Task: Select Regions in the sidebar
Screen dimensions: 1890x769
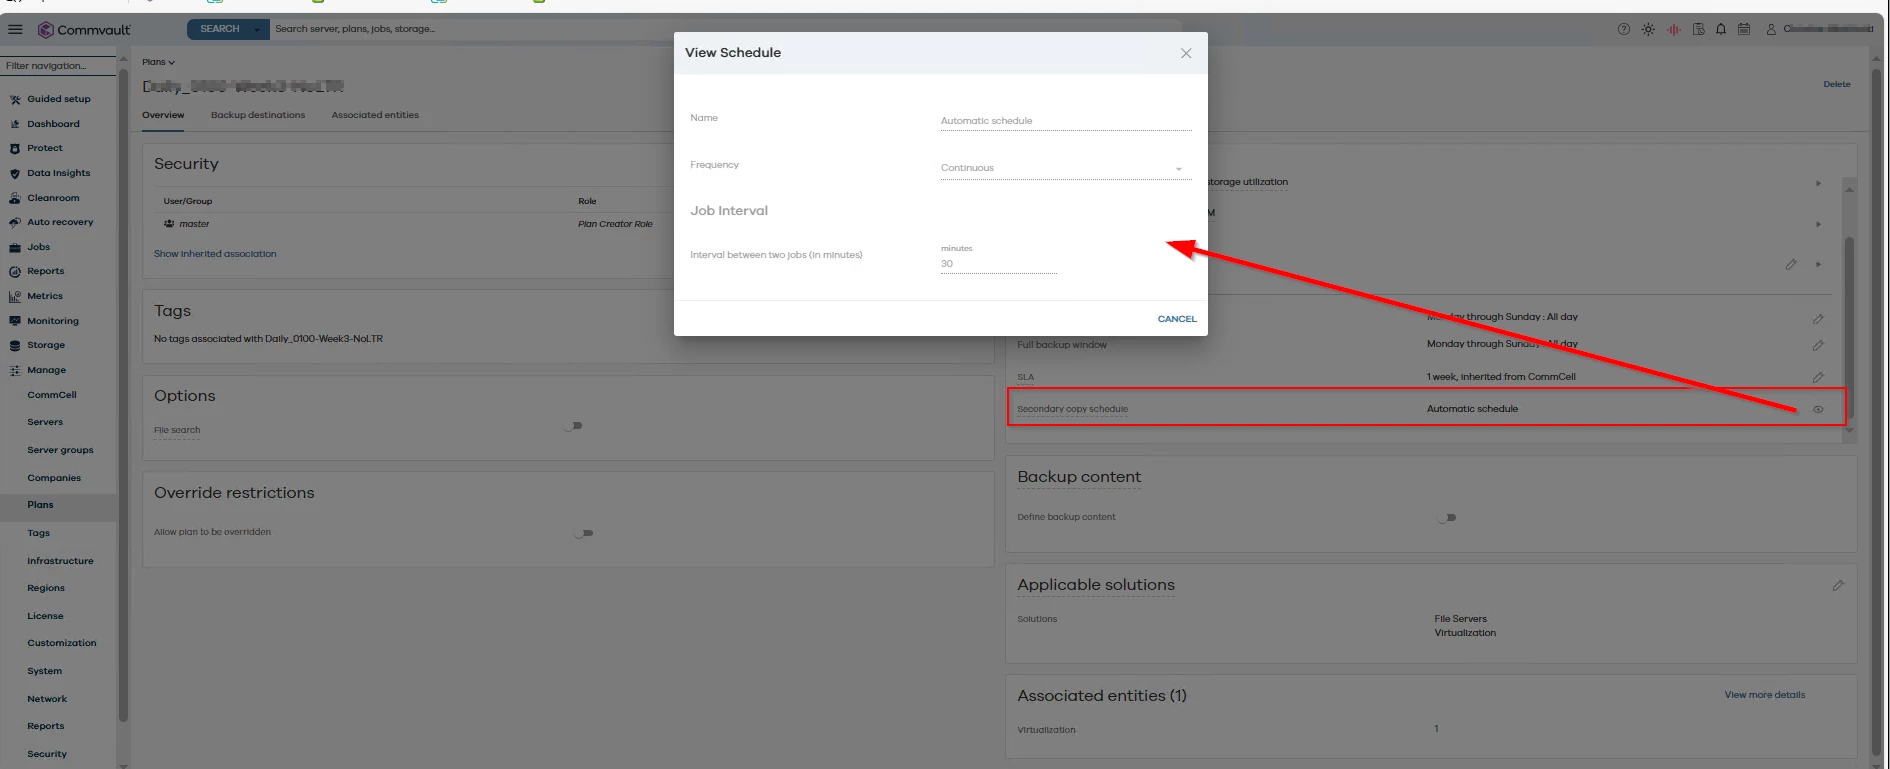Action: (46, 588)
